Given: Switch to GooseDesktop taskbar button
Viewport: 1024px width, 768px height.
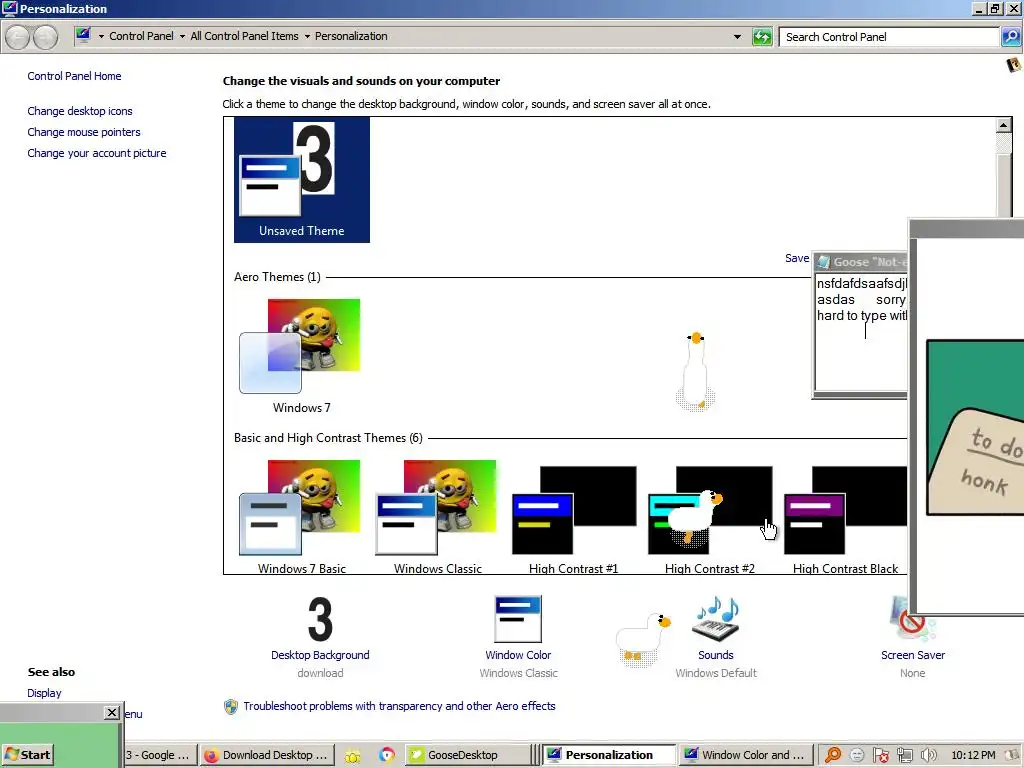Looking at the screenshot, I should pyautogui.click(x=467, y=755).
